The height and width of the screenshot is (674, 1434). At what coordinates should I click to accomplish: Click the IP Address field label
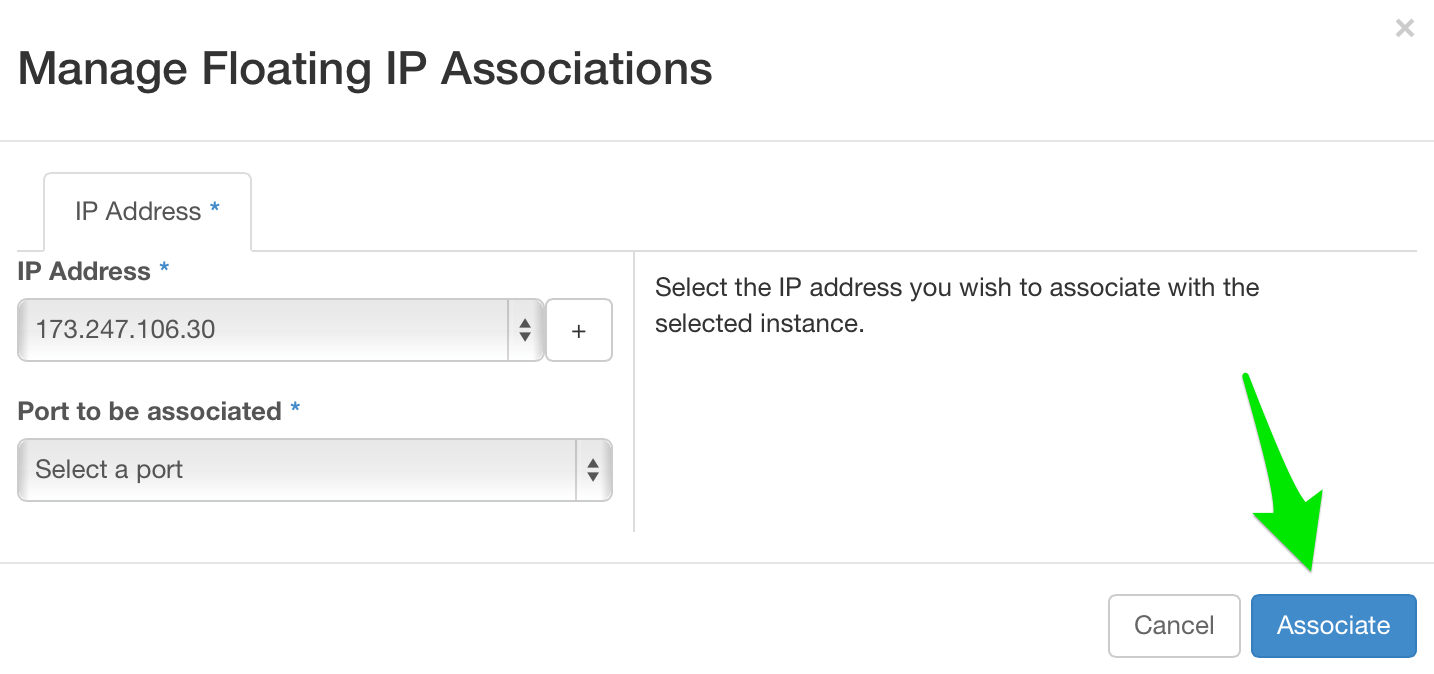coord(81,270)
